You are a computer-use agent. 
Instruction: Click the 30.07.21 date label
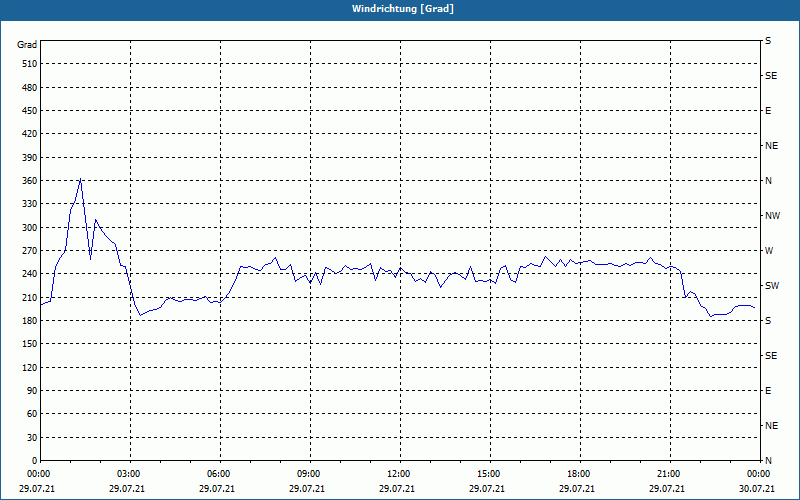point(757,489)
